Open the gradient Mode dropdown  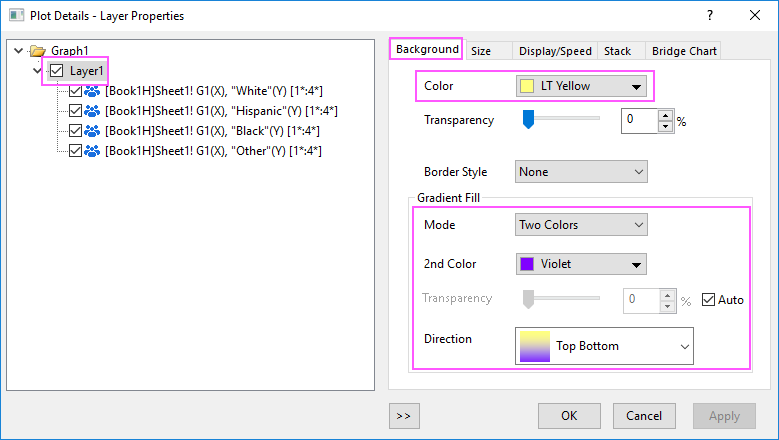click(581, 225)
